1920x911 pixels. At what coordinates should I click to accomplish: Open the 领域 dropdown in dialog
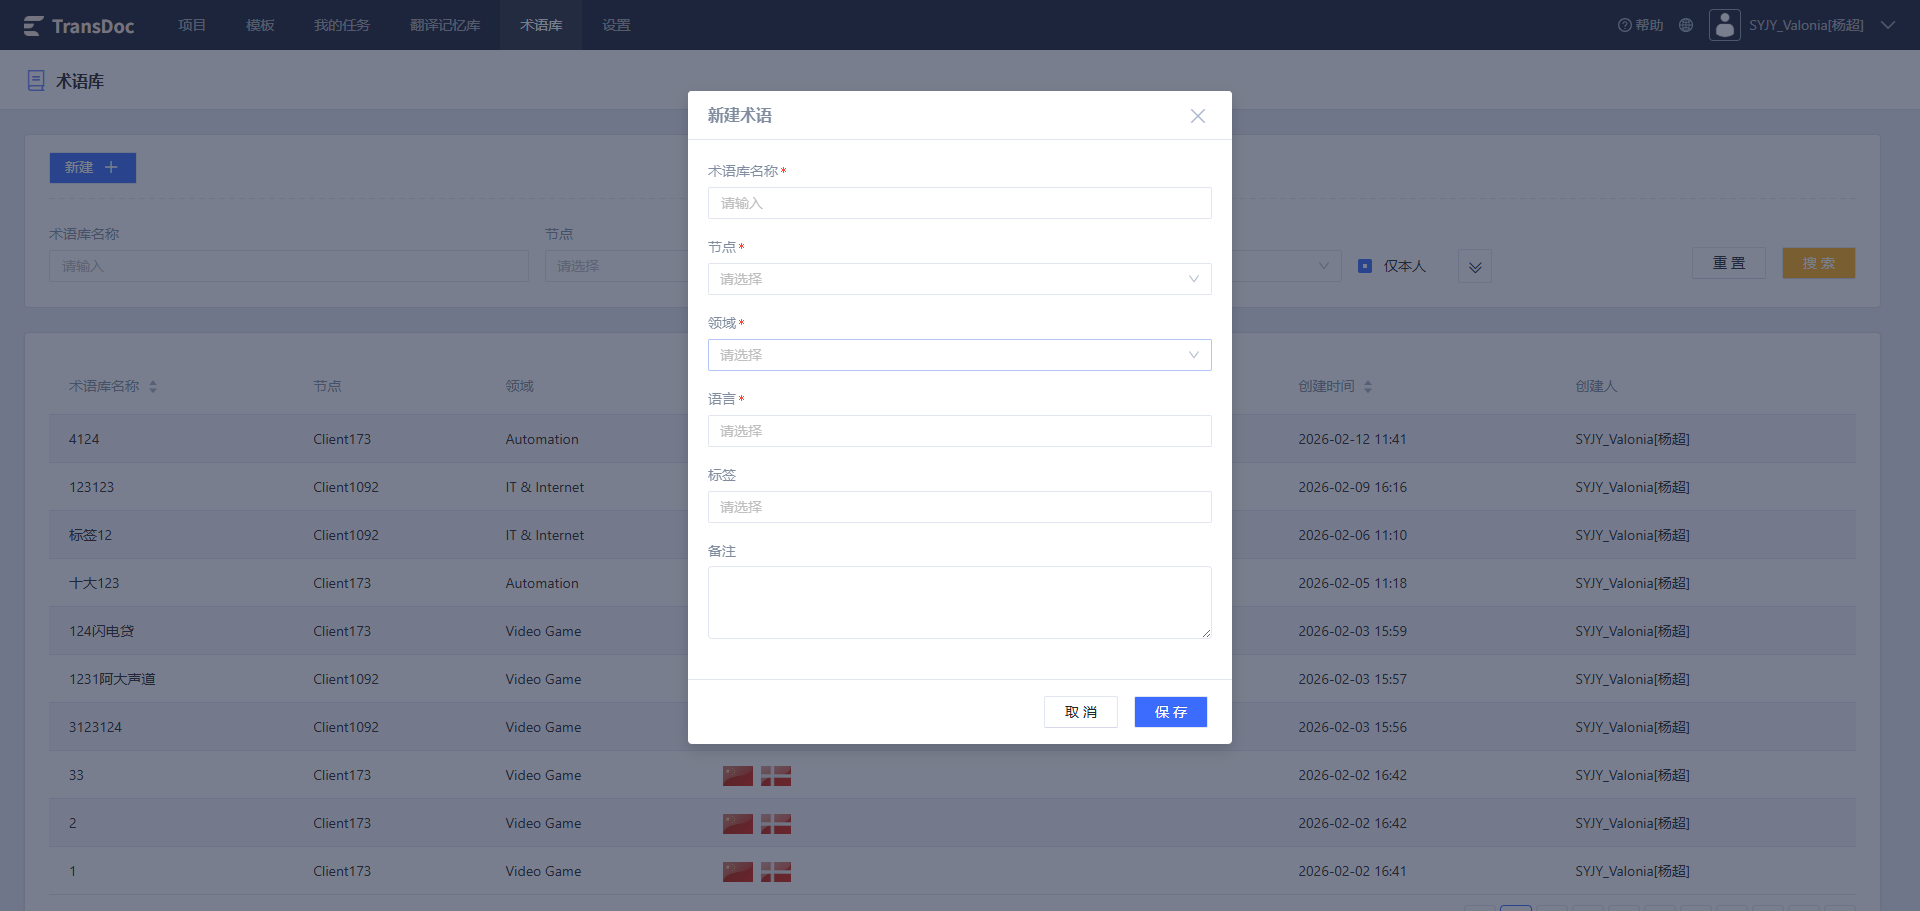(x=959, y=355)
